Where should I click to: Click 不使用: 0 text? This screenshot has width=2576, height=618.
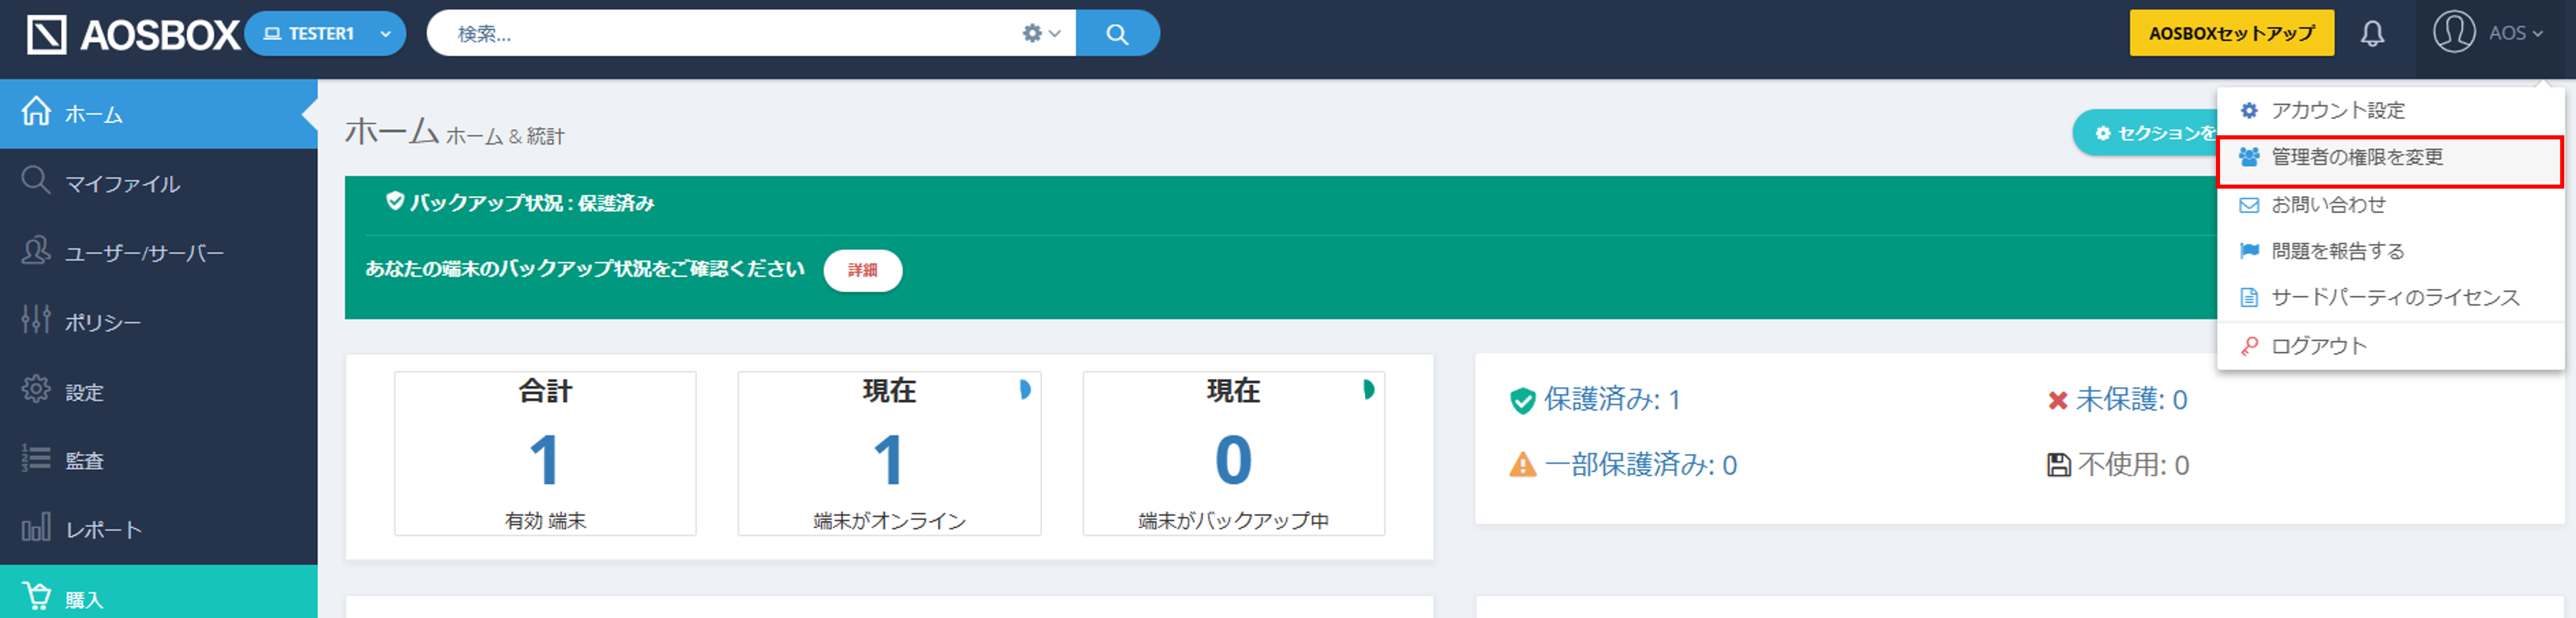(x=2133, y=465)
